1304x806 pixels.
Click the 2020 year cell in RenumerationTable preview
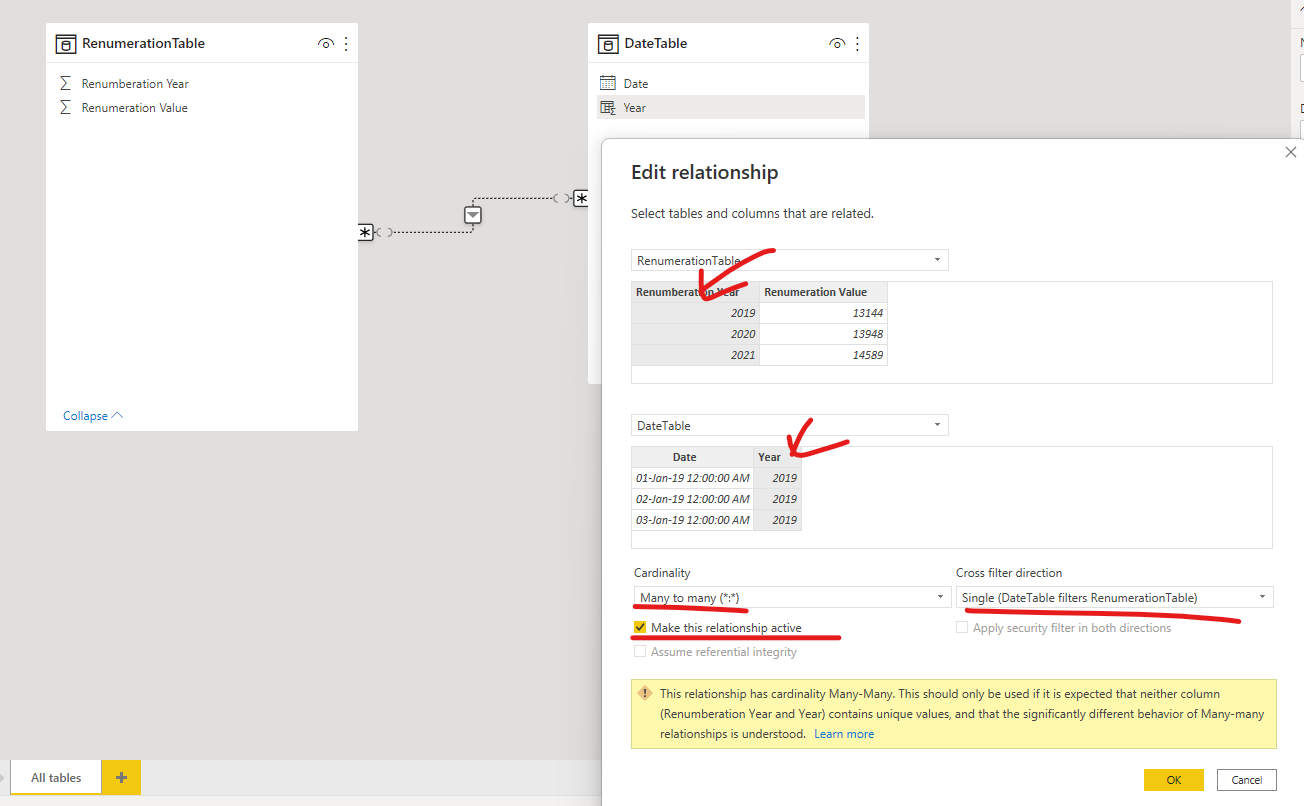[696, 334]
